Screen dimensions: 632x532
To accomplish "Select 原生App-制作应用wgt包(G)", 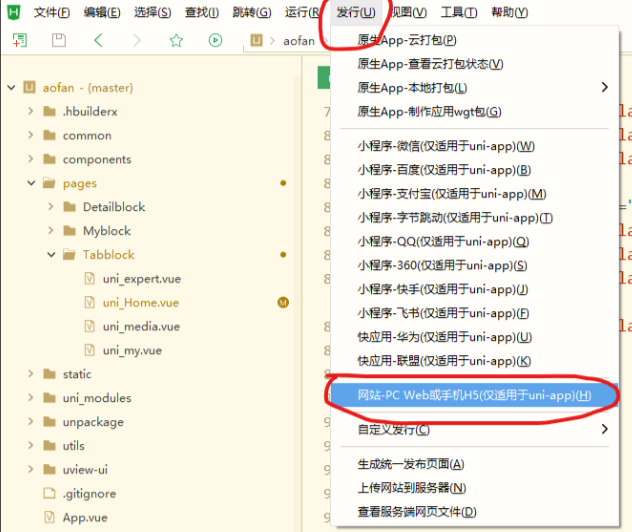I will (x=474, y=111).
